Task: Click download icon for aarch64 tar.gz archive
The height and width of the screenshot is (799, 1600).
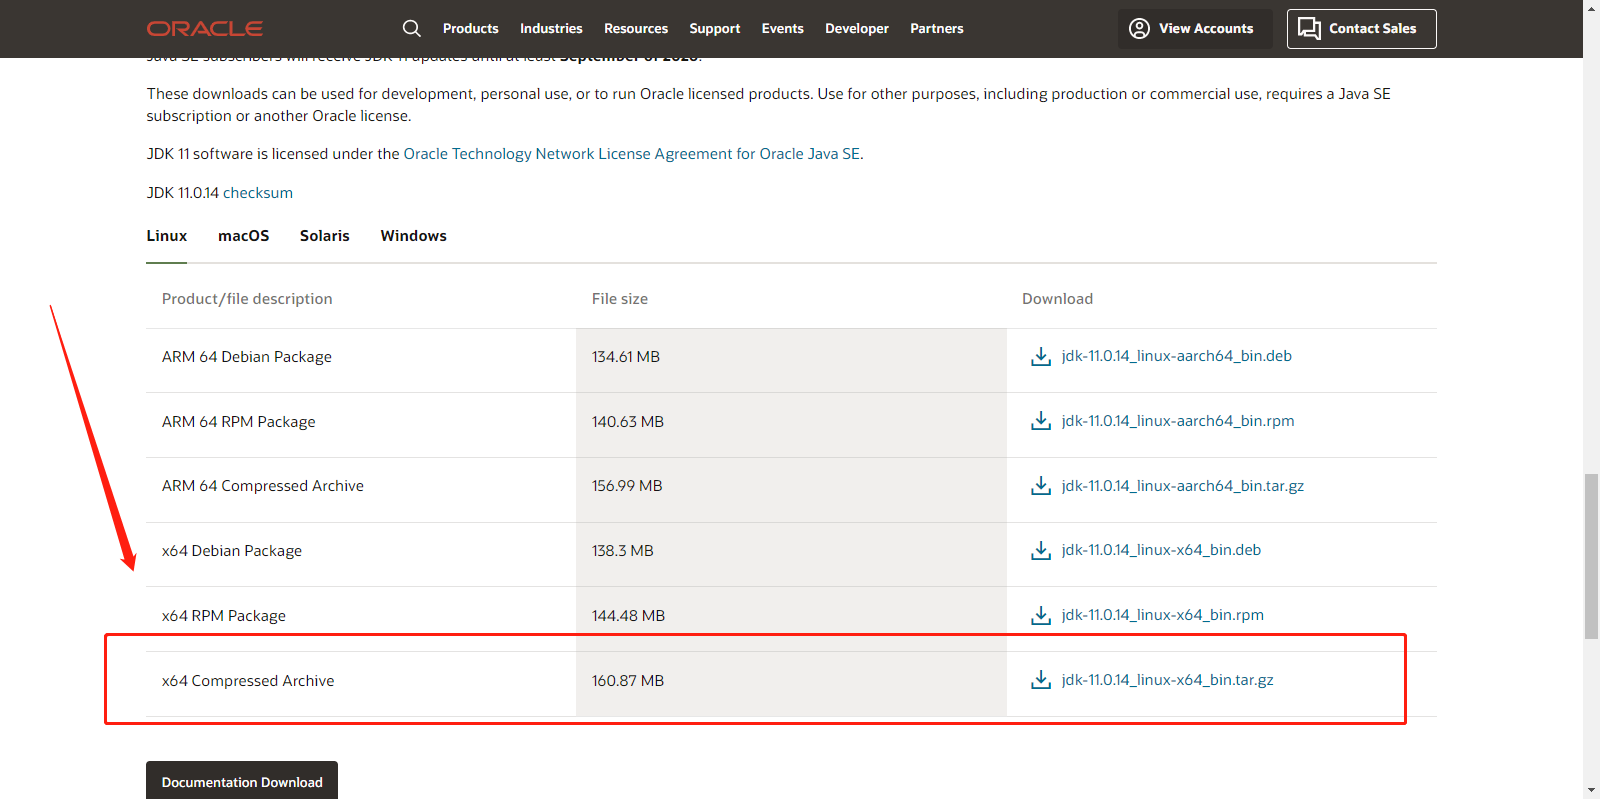Action: click(1040, 486)
